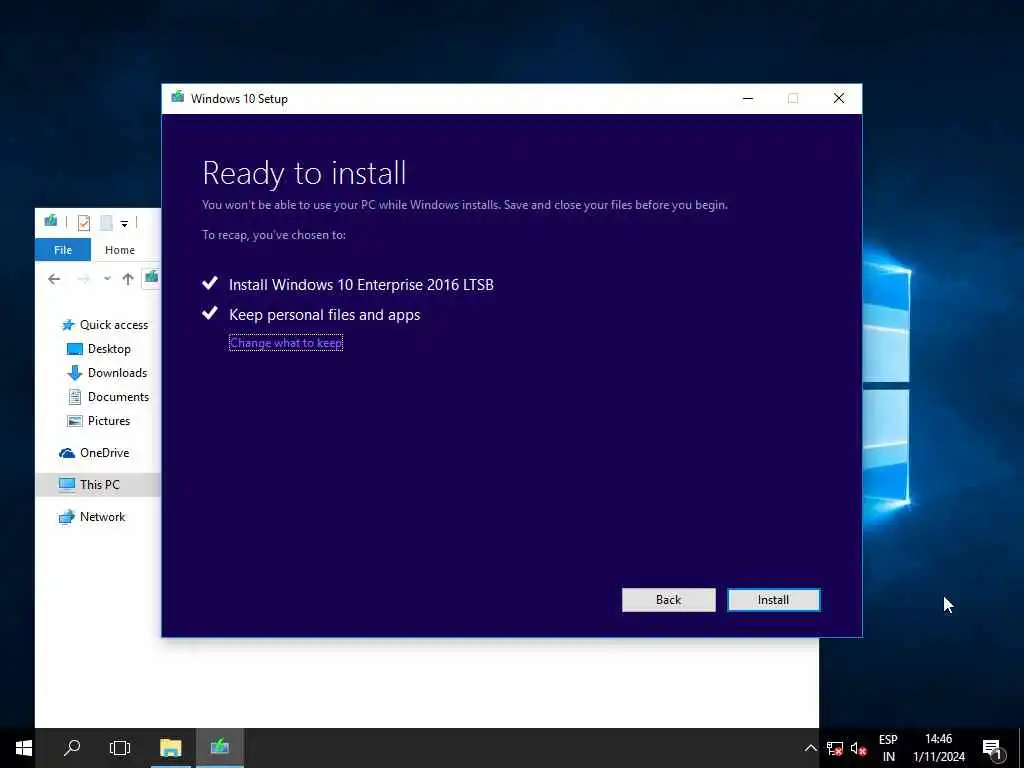Open Customize Quick Access Toolbar dropdown

[124, 223]
